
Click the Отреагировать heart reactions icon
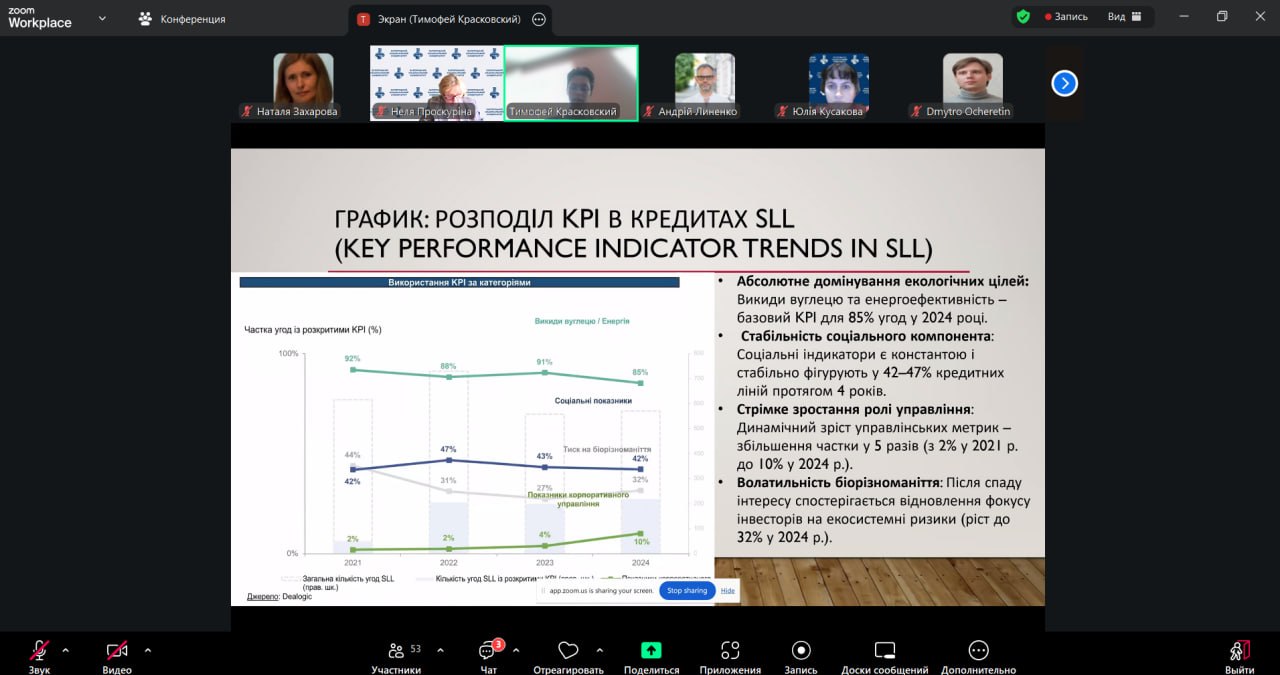pos(568,651)
